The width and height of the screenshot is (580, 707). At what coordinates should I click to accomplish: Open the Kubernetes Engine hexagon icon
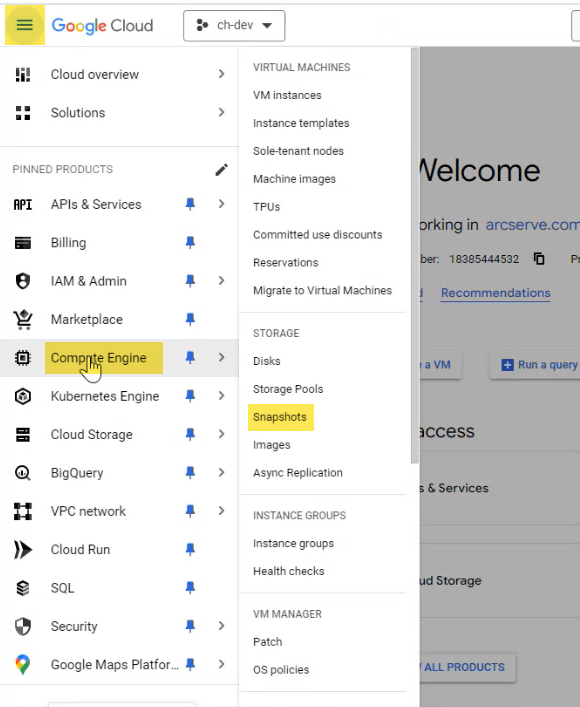23,396
